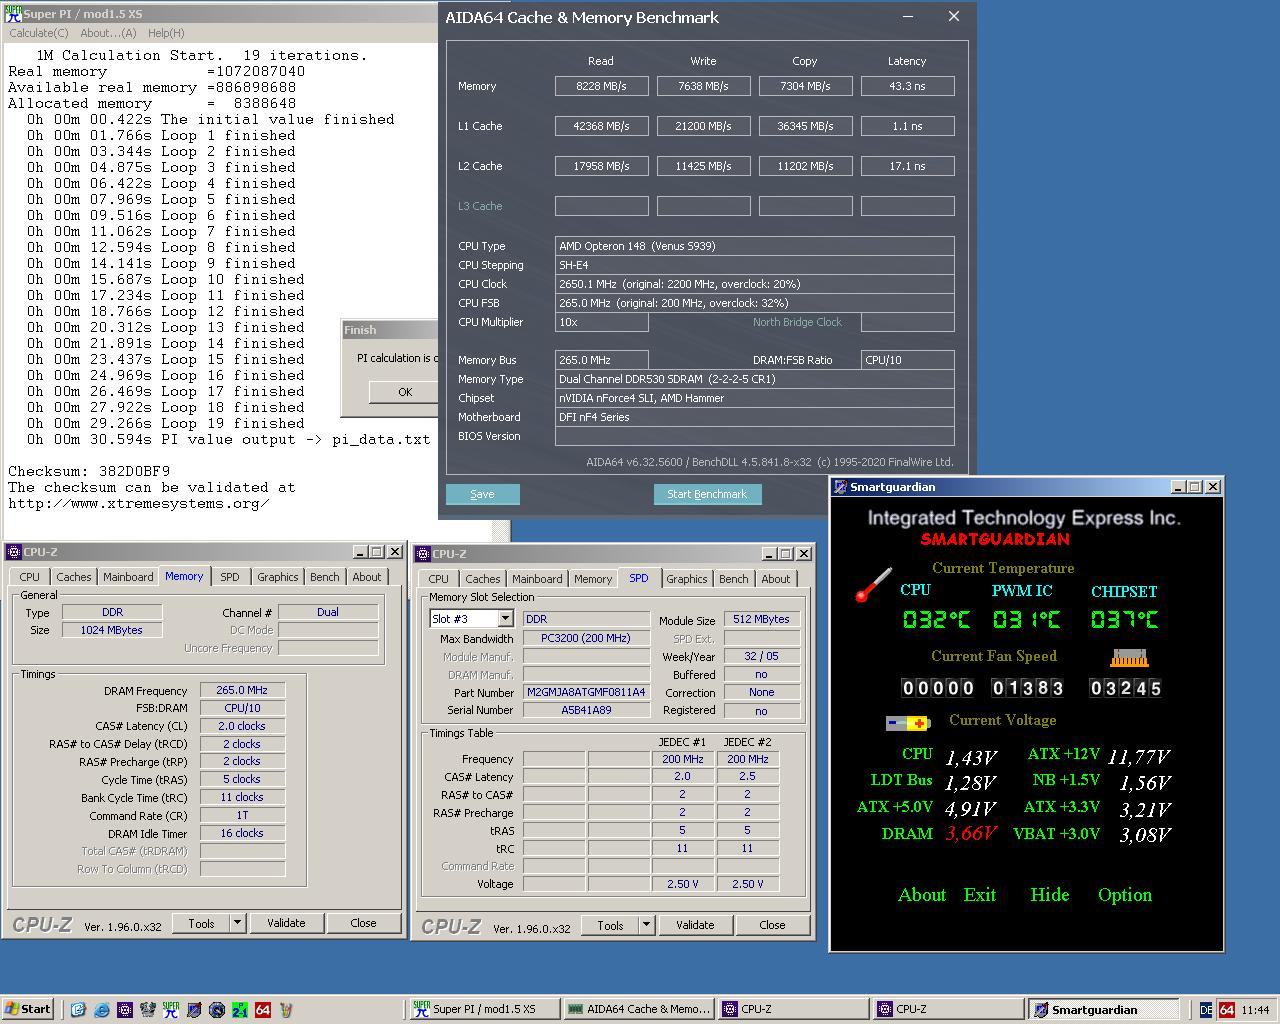Open the Help(H) menu in Super PI
Image resolution: width=1280 pixels, height=1024 pixels.
click(x=166, y=33)
